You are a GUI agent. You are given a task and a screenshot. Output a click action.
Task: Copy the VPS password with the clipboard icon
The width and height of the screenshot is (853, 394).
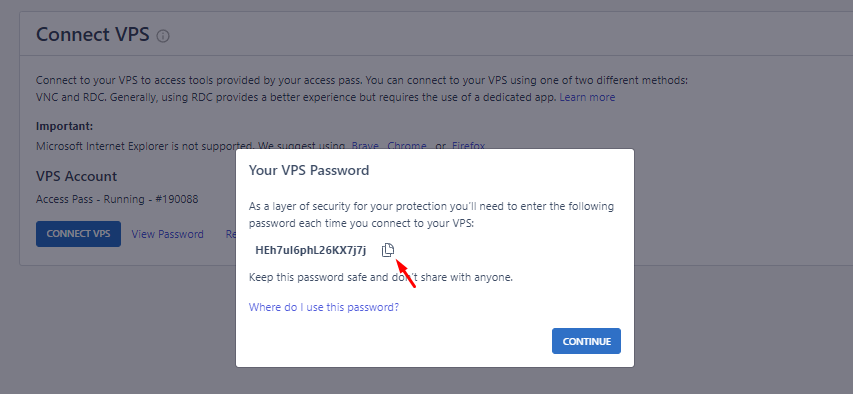point(387,250)
